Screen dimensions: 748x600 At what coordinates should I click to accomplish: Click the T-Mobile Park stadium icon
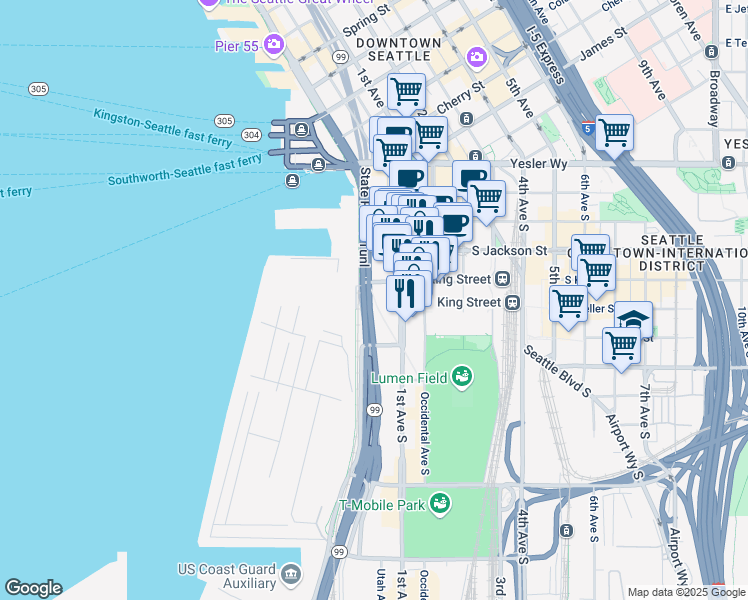tap(440, 504)
